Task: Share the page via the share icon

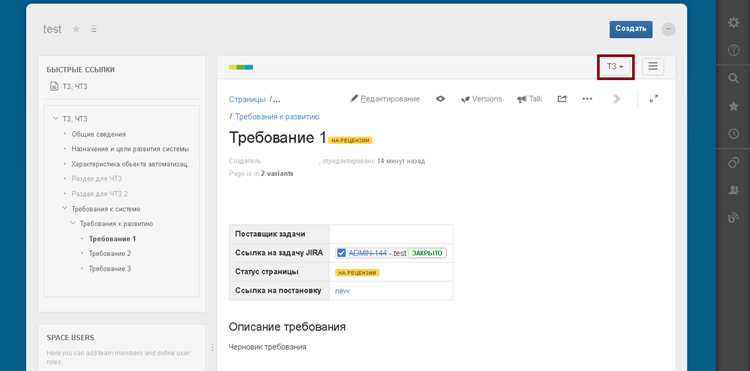Action: coord(562,99)
